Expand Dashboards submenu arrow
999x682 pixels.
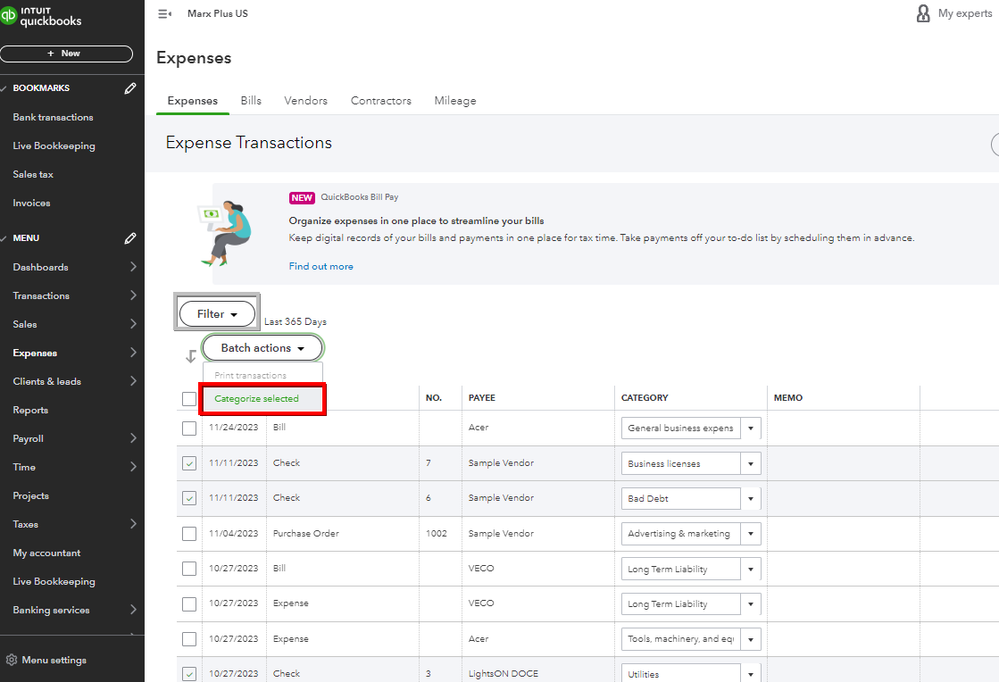(134, 267)
